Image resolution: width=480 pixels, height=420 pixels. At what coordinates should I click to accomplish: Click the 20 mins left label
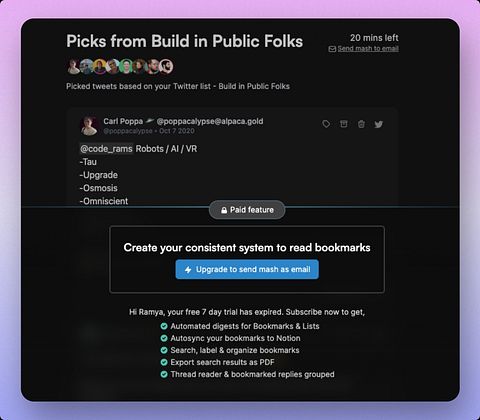coord(374,38)
